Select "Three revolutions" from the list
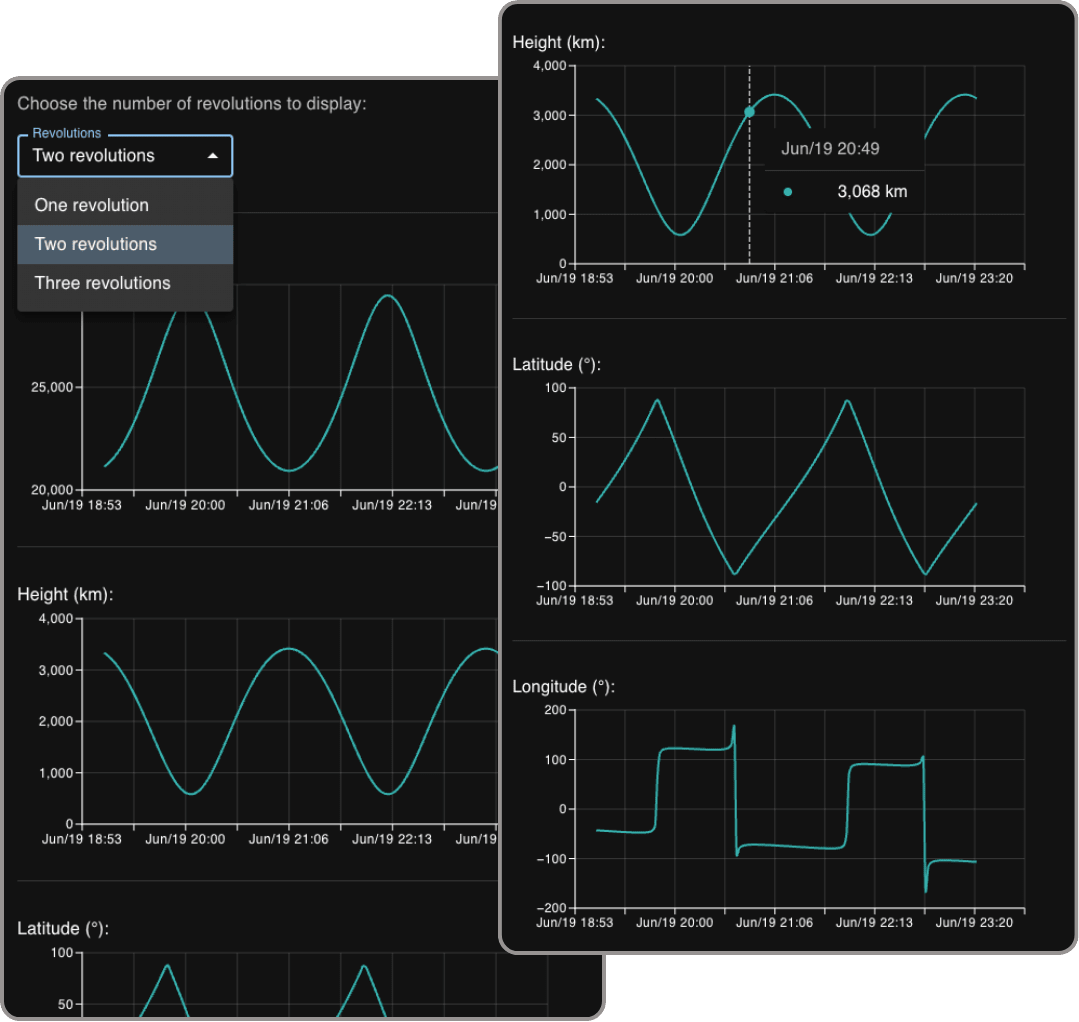Viewport: 1079px width, 1022px height. [102, 283]
